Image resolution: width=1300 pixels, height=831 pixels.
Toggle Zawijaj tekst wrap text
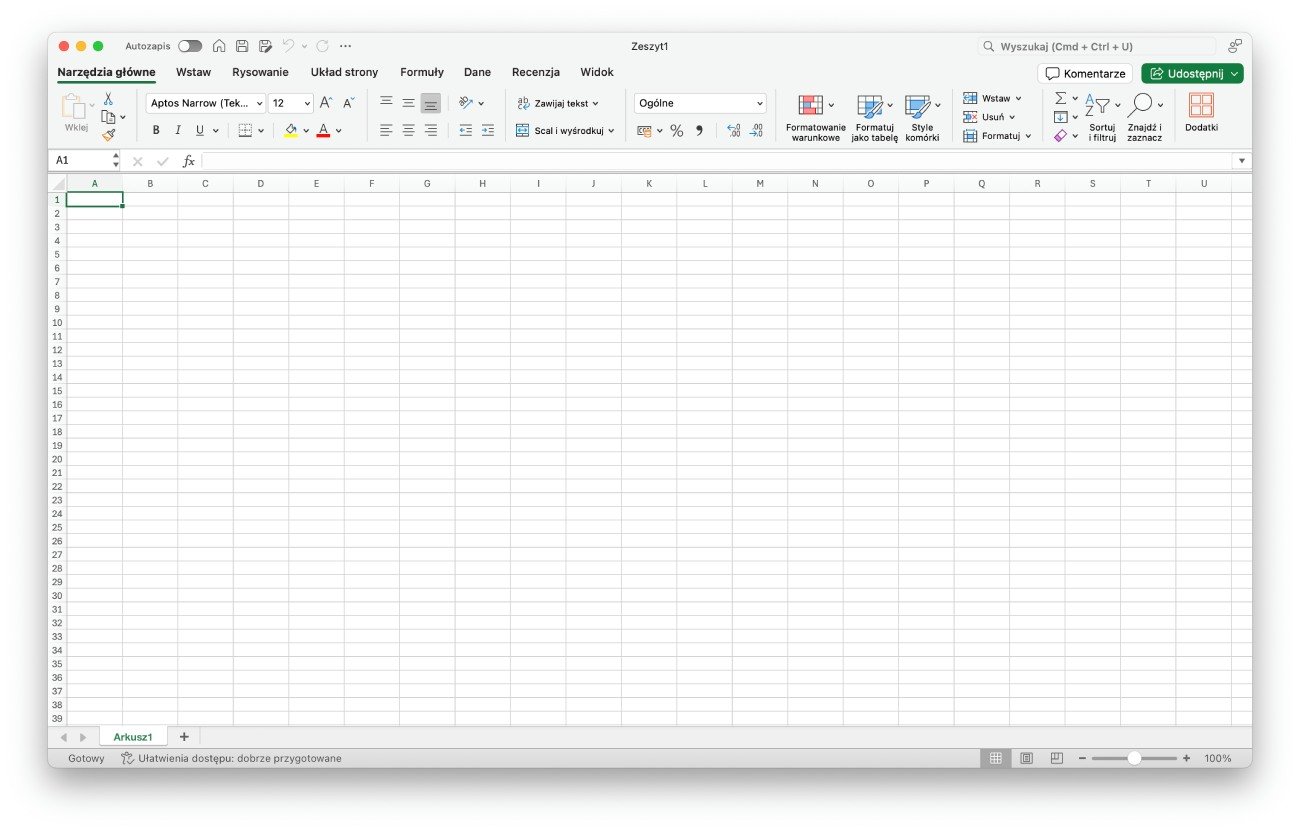(x=558, y=103)
